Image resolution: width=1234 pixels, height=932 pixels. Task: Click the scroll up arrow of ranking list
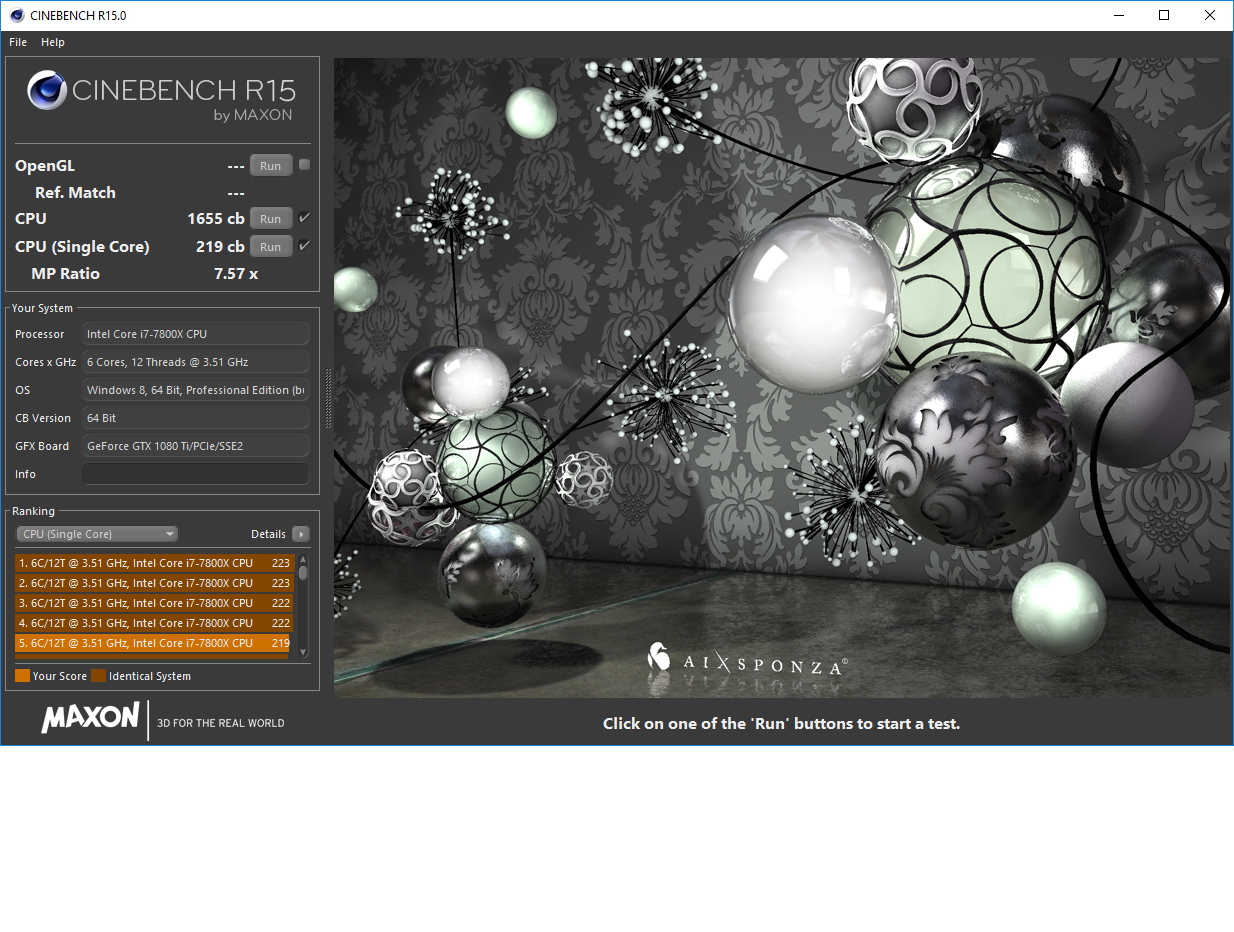pos(303,560)
